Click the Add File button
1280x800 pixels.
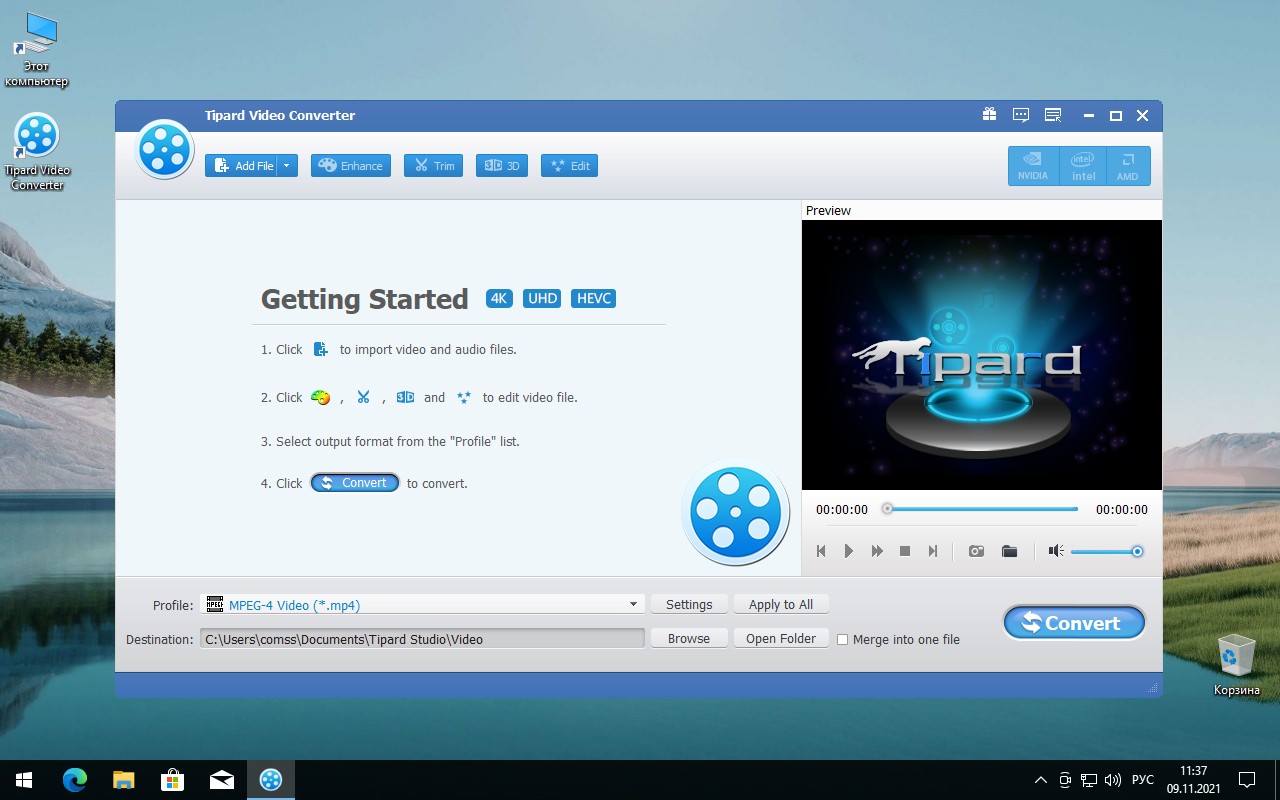coord(241,166)
